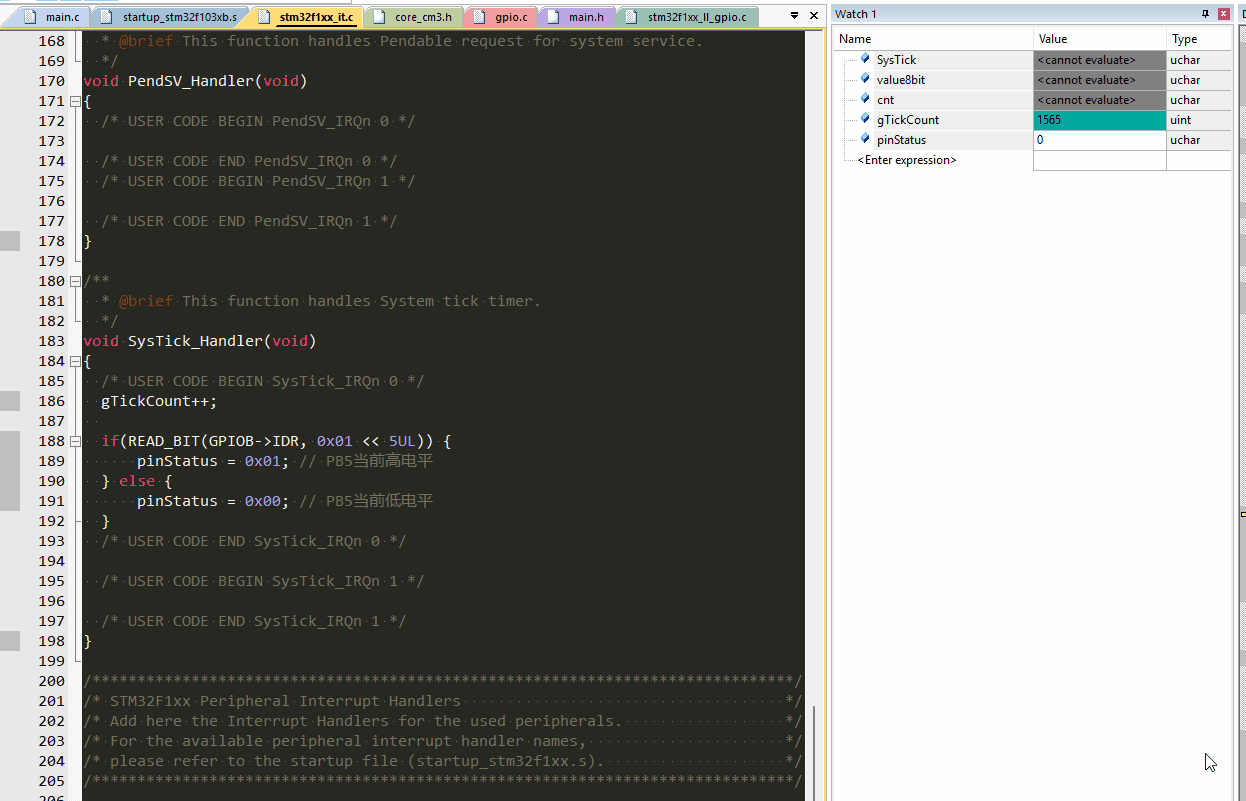
Task: Click the diamond icon beside value8bit watch variable
Action: 862,79
